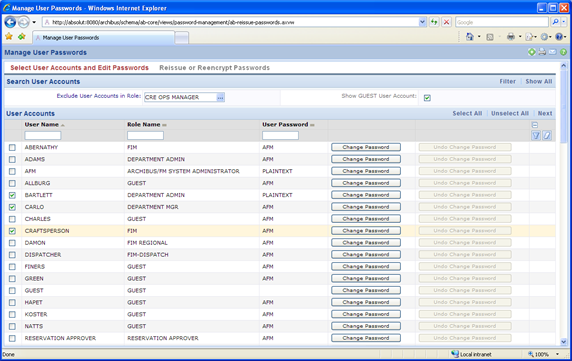This screenshot has height=361, width=572.
Task: Click the Local intranet zone icon in status bar
Action: [x=455, y=354]
